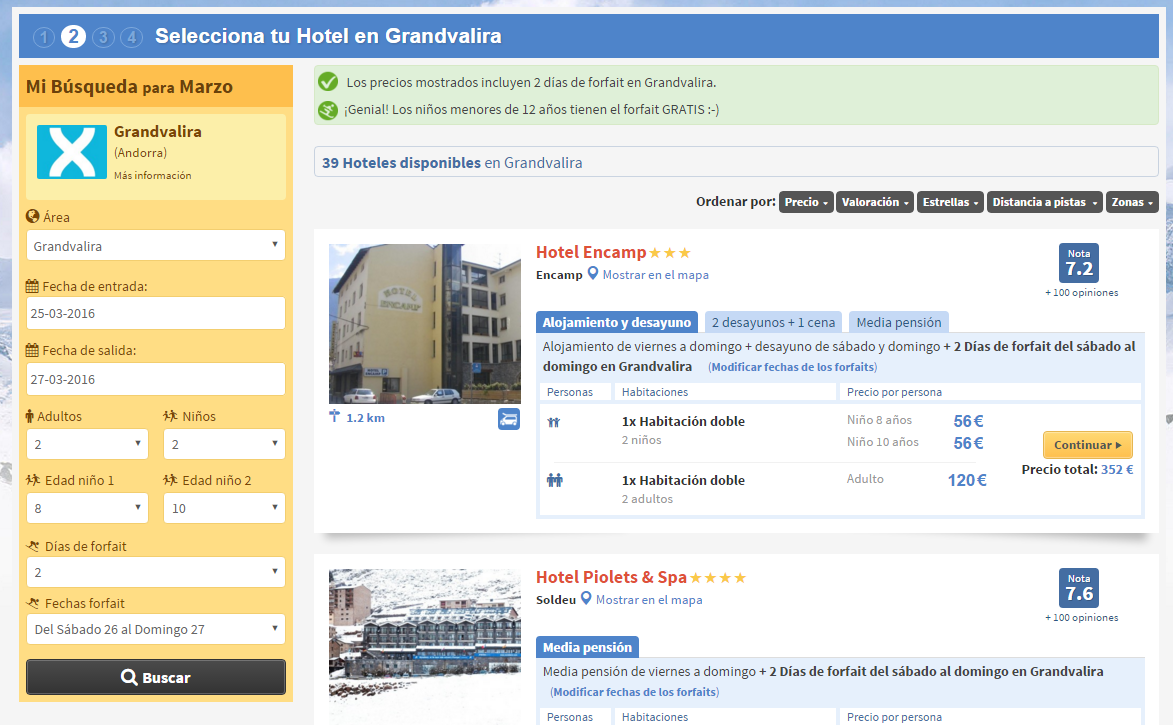Click 39 Hoteles disponibles heading
The image size is (1173, 725).
(402, 162)
